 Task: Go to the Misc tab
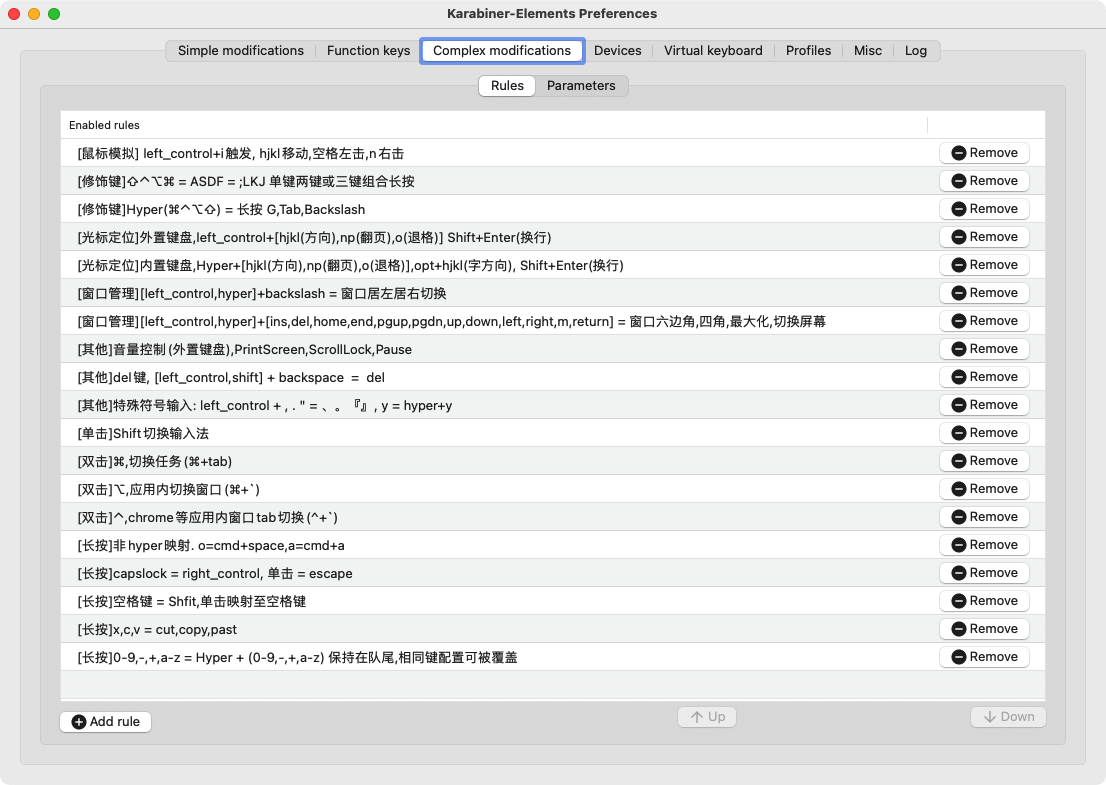pos(868,51)
